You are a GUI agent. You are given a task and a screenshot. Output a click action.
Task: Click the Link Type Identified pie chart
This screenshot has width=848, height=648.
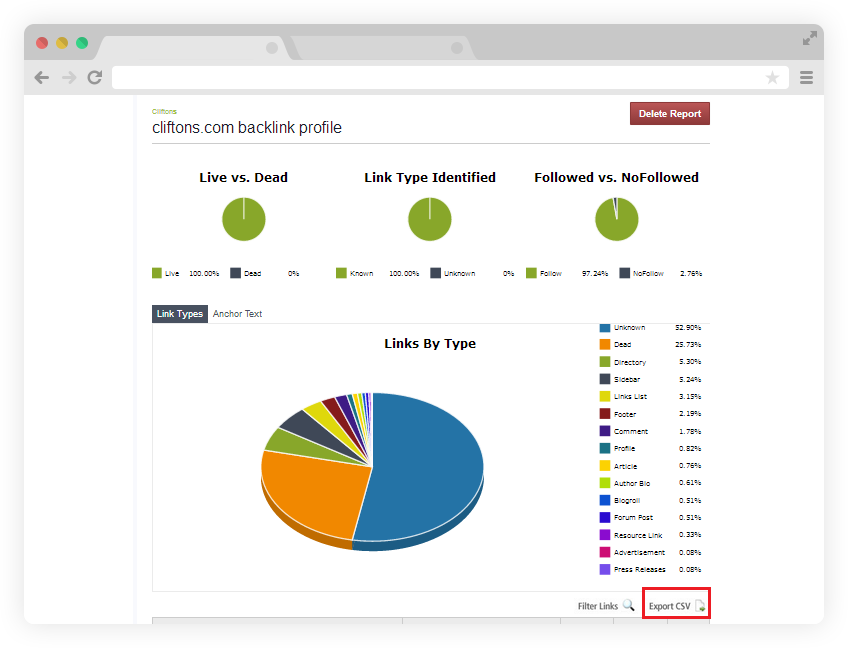pos(430,219)
